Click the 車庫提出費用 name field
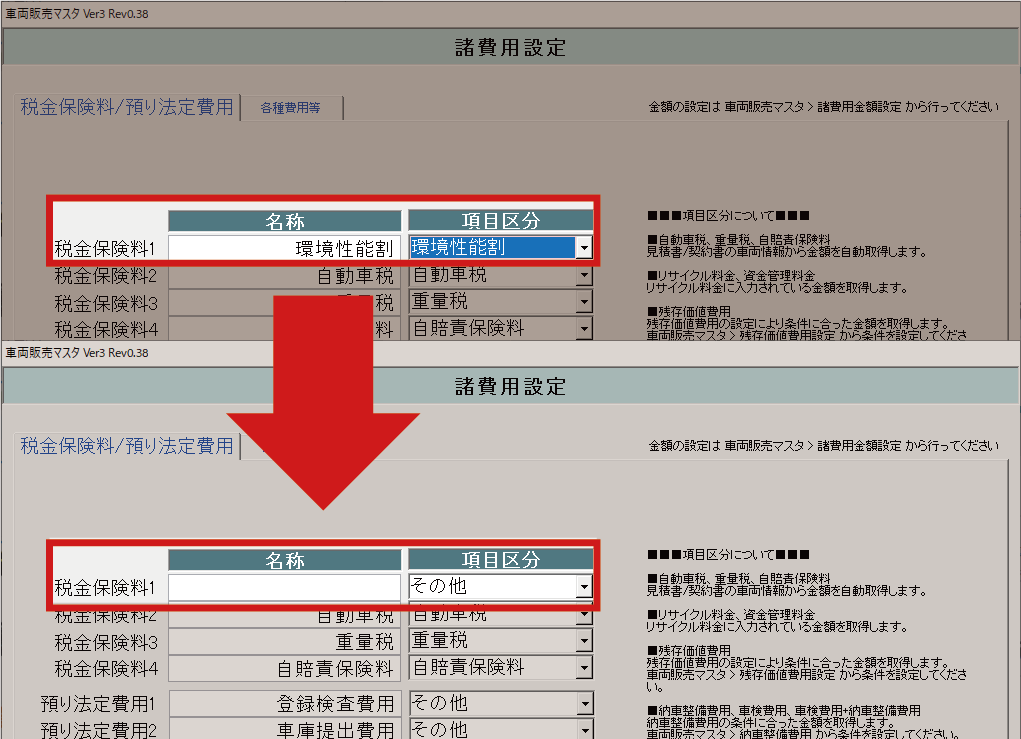The image size is (1021, 739). pos(284,730)
